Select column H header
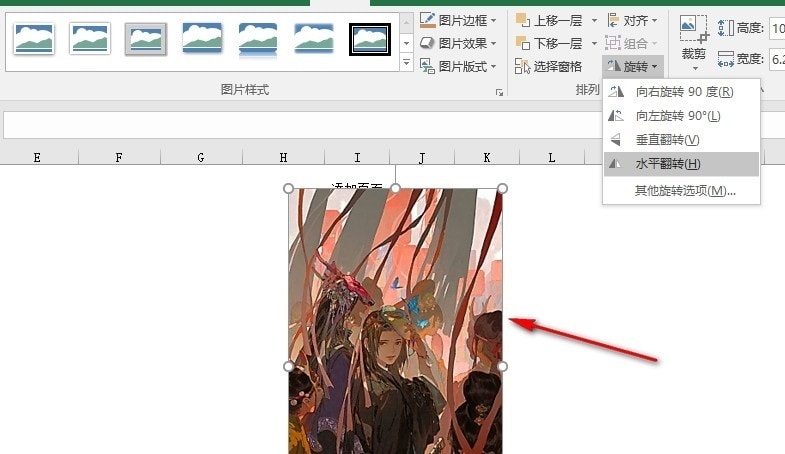Image resolution: width=785 pixels, height=454 pixels. (283, 158)
